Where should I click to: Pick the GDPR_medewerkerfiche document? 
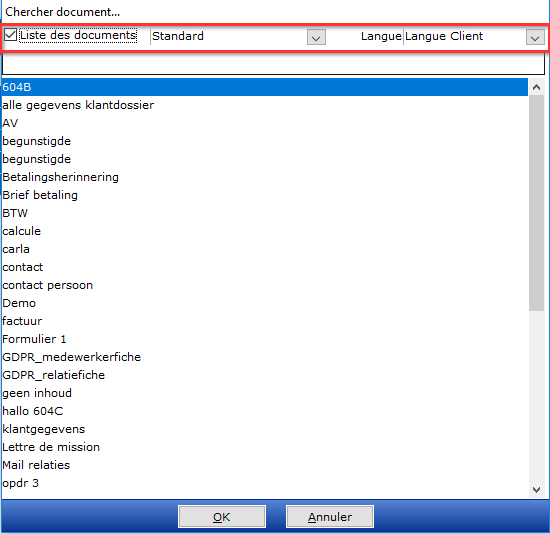264,357
